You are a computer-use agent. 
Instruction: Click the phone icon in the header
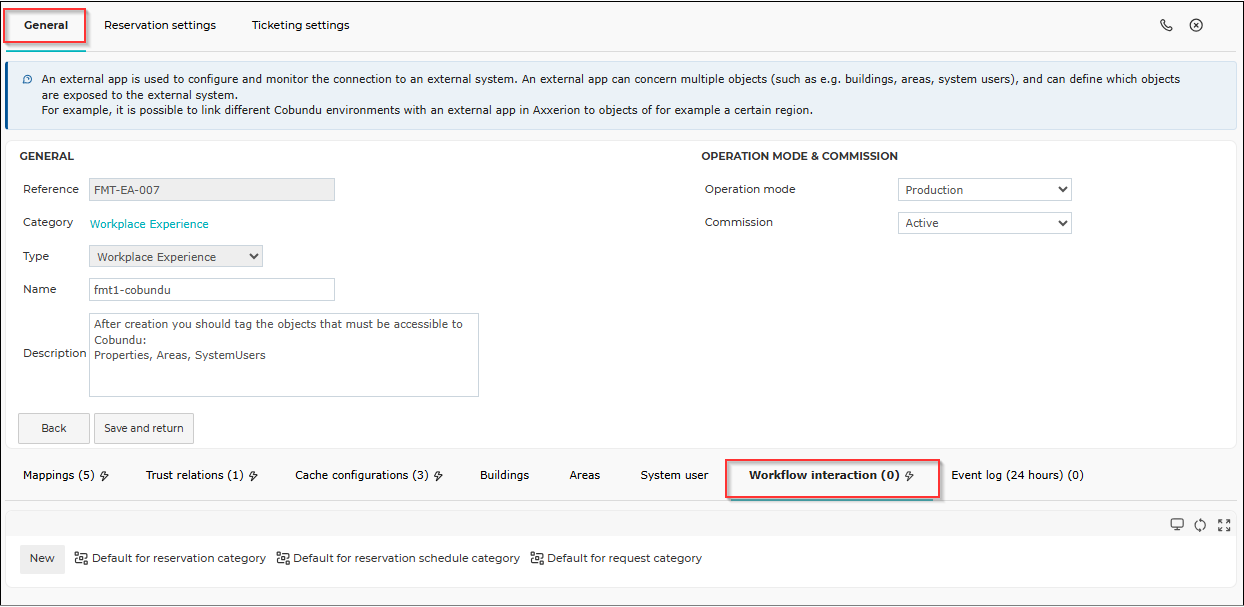(1166, 25)
